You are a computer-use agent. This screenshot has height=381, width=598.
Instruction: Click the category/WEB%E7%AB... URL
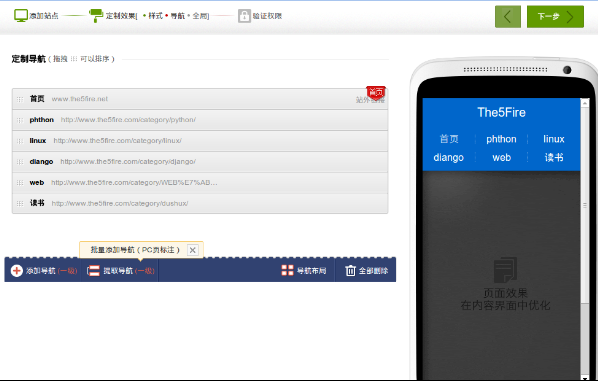(134, 183)
